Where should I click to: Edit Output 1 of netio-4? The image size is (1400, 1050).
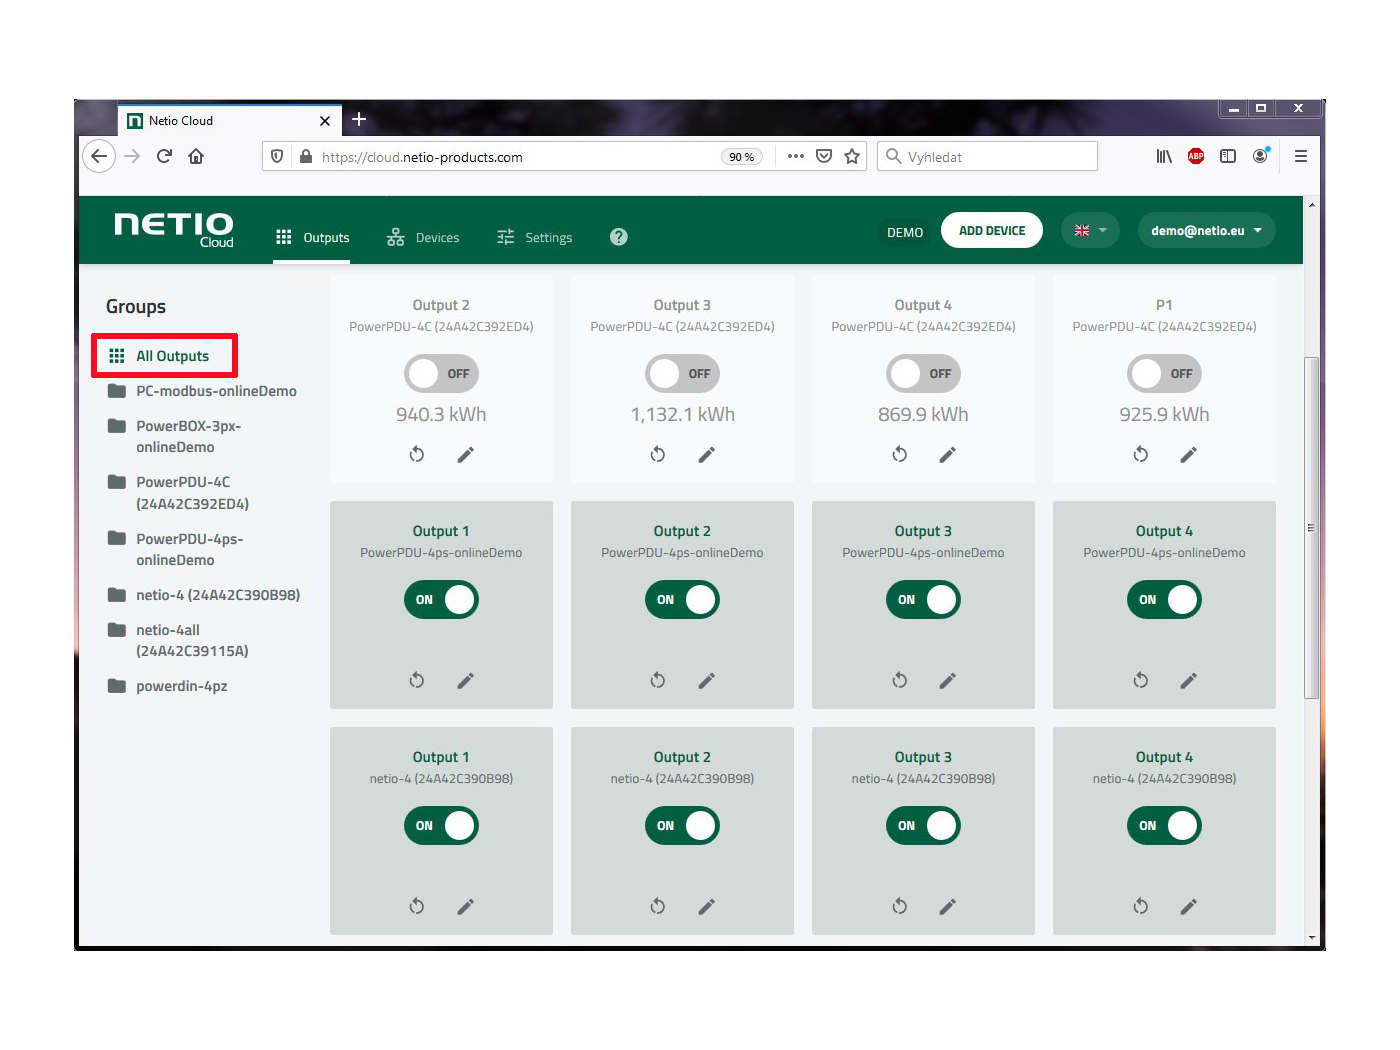click(x=466, y=907)
